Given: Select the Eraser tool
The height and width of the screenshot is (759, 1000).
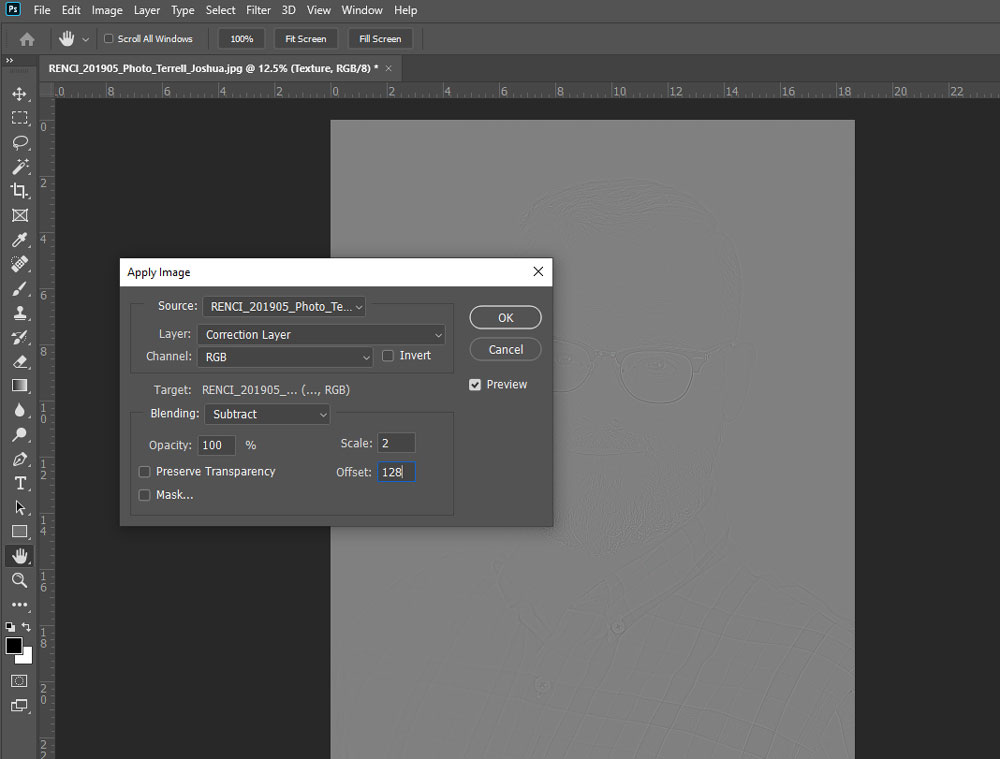Looking at the screenshot, I should click(x=19, y=361).
